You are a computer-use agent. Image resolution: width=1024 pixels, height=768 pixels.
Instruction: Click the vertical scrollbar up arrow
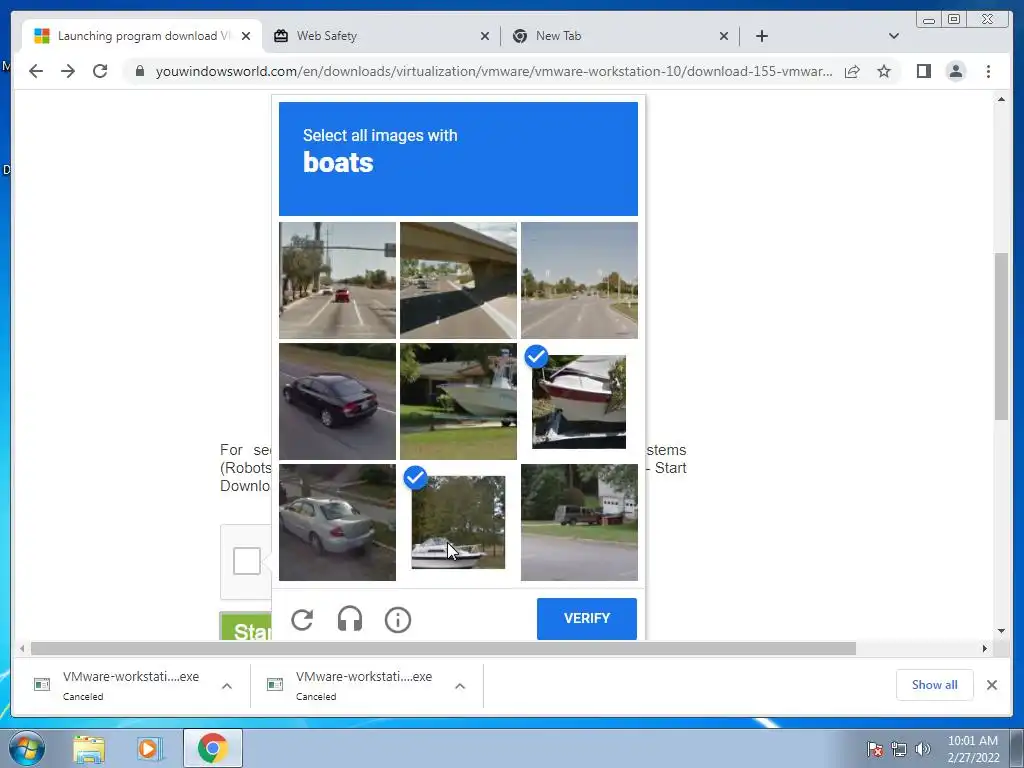[1001, 99]
